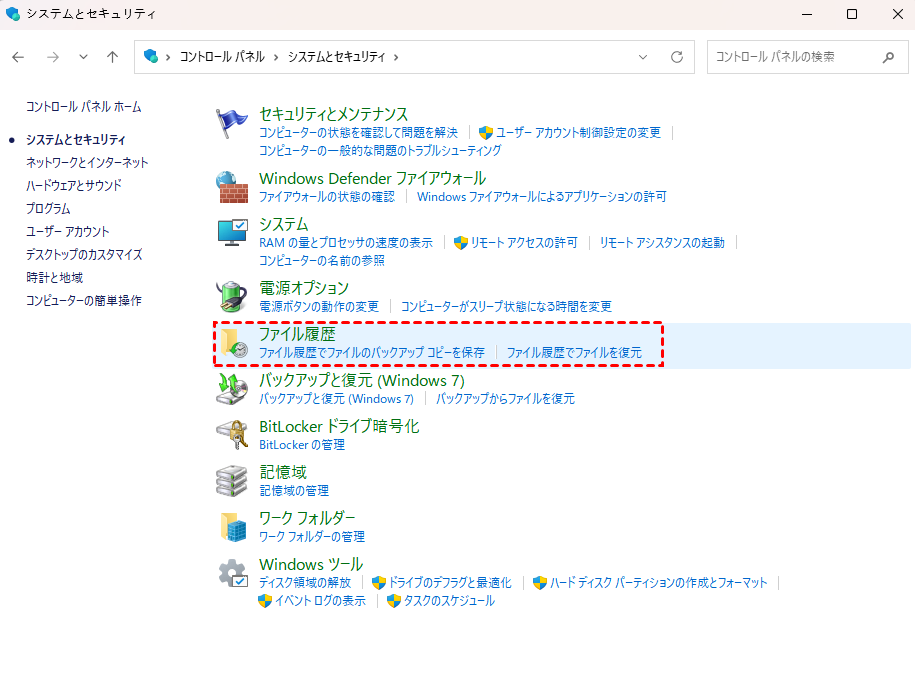The image size is (915, 685).
Task: Click ワーク フォルダーの管理 link
Action: point(312,537)
